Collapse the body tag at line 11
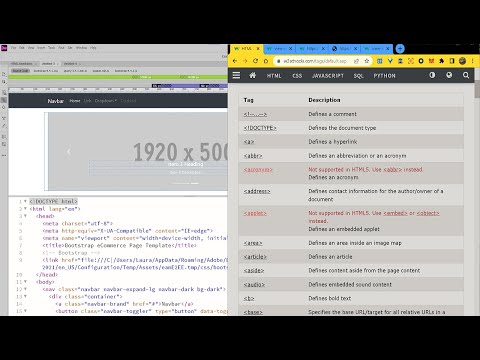480x360 pixels. tap(25, 282)
